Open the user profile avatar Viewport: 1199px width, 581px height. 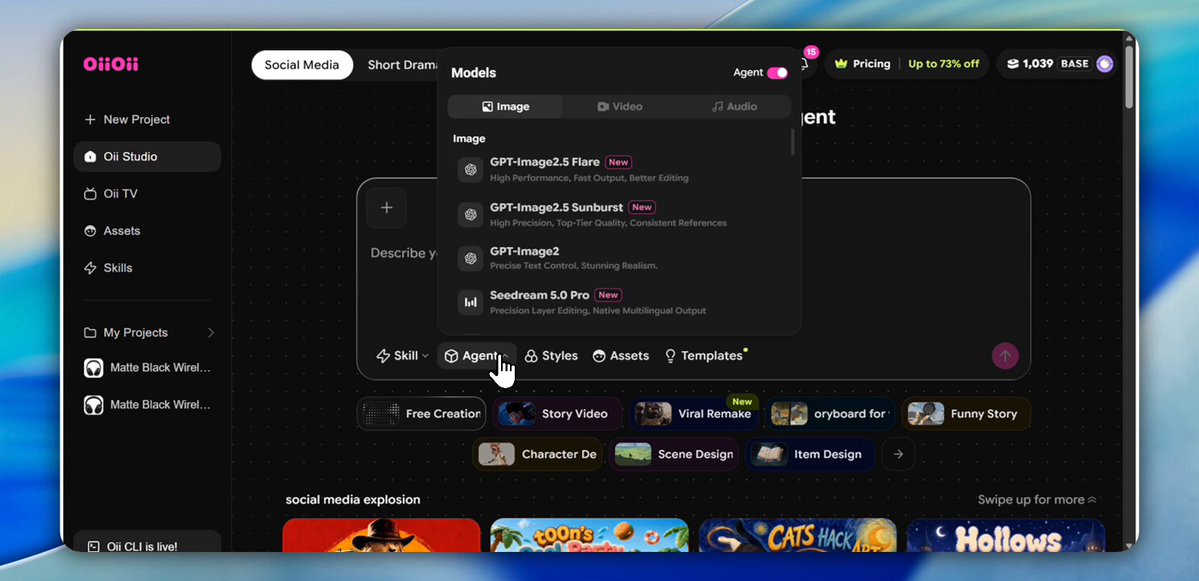(1104, 64)
